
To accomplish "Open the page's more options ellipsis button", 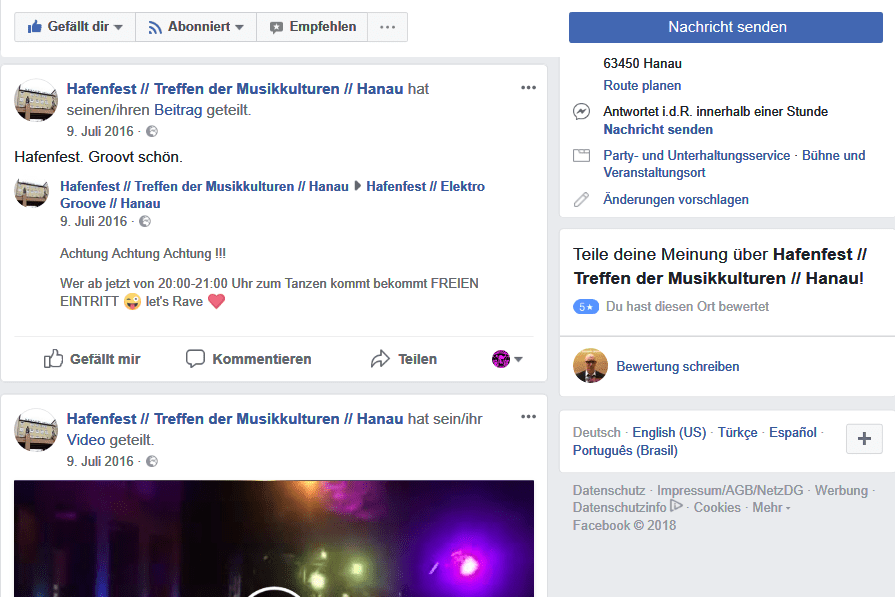I will [387, 27].
